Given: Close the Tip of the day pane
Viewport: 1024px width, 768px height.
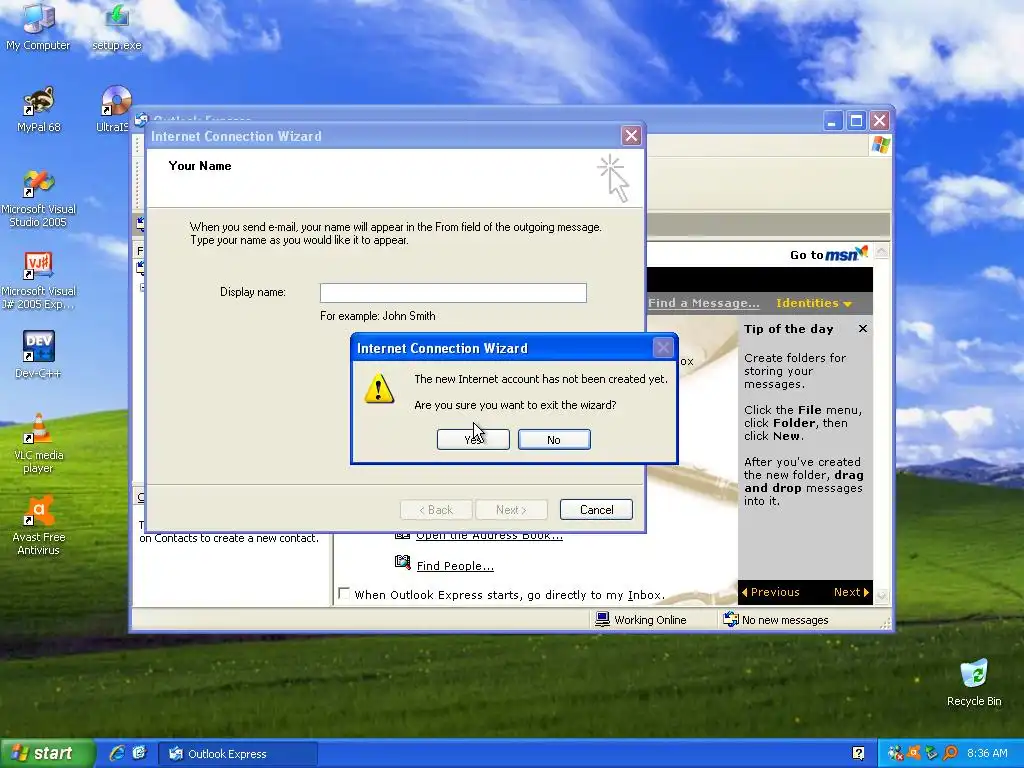Looking at the screenshot, I should coord(863,328).
